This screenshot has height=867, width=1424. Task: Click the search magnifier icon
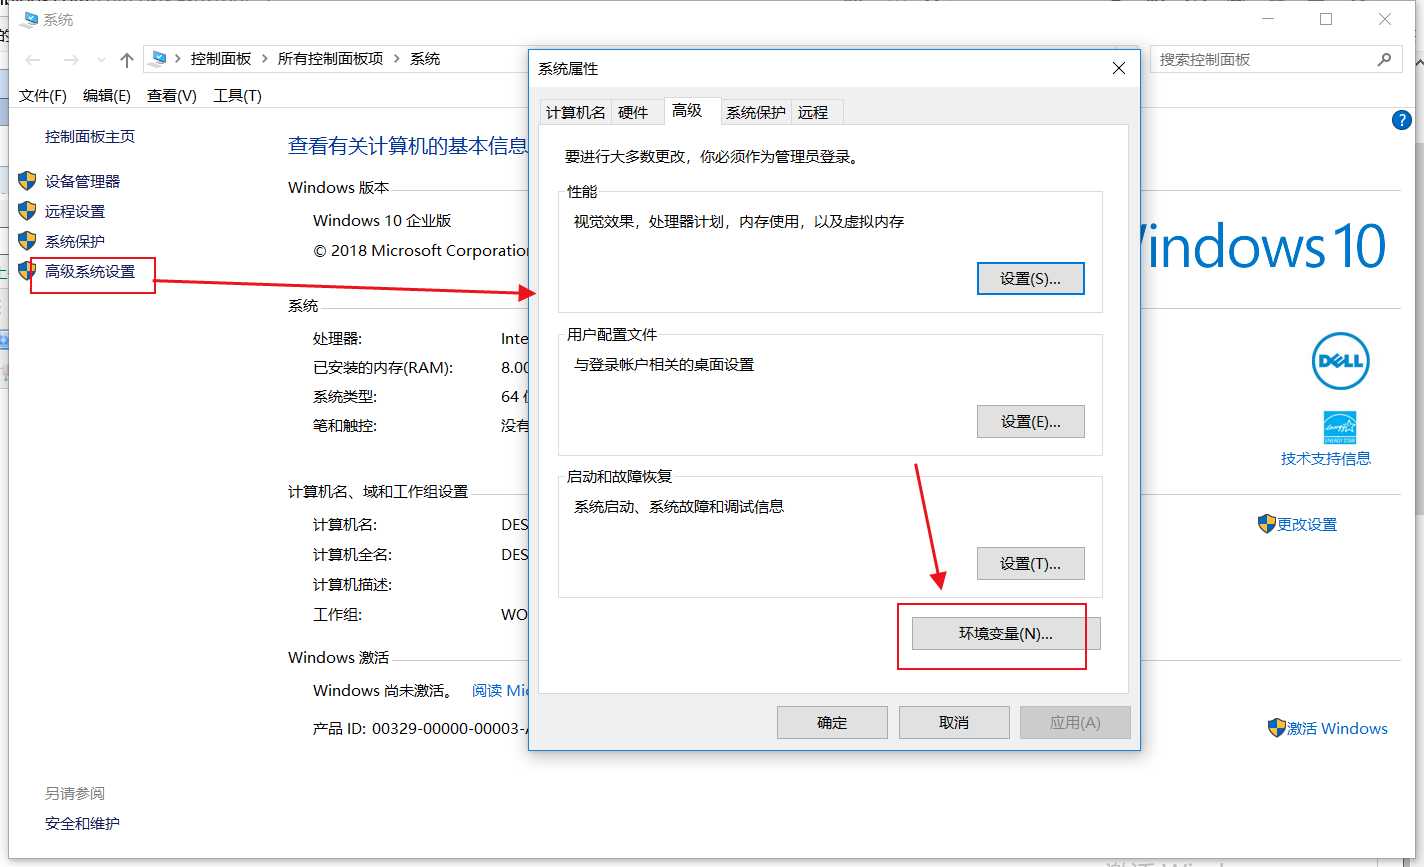[x=1384, y=59]
